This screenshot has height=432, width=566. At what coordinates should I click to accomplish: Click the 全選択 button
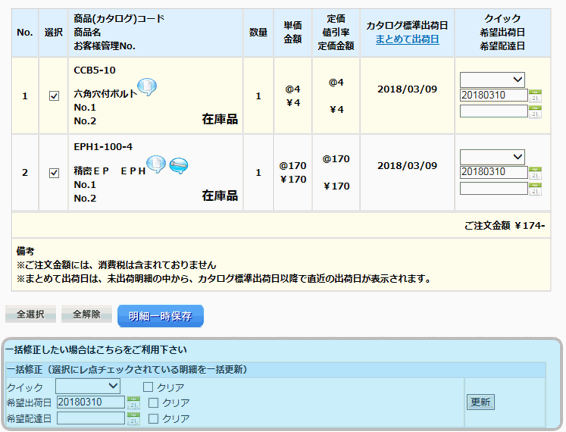click(x=30, y=314)
